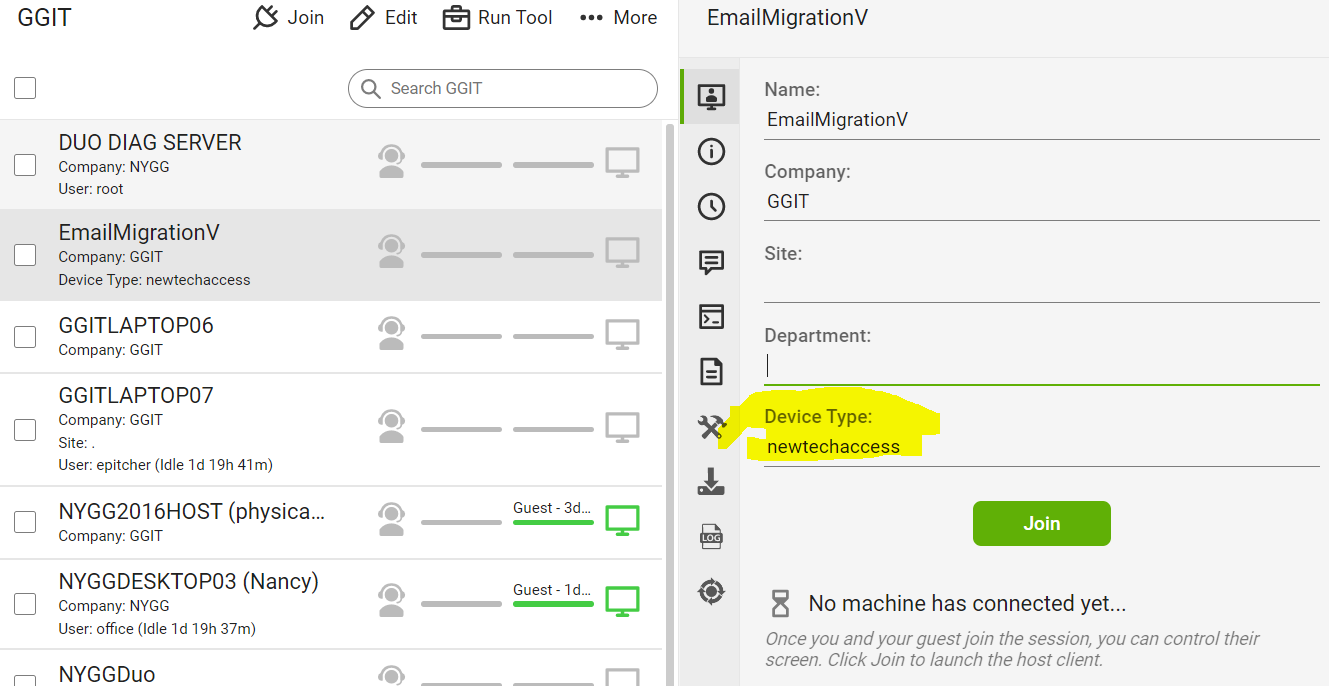
Task: Open the LOG file icon tab
Action: (711, 537)
